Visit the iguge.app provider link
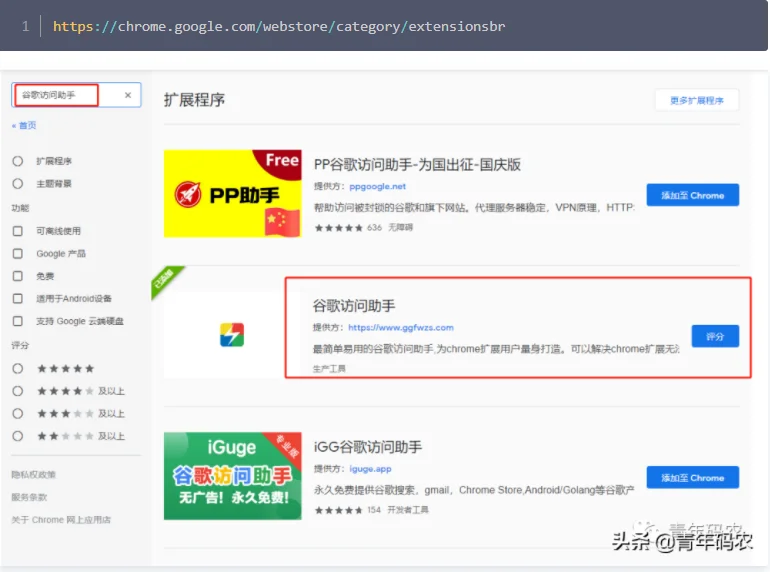 click(370, 469)
